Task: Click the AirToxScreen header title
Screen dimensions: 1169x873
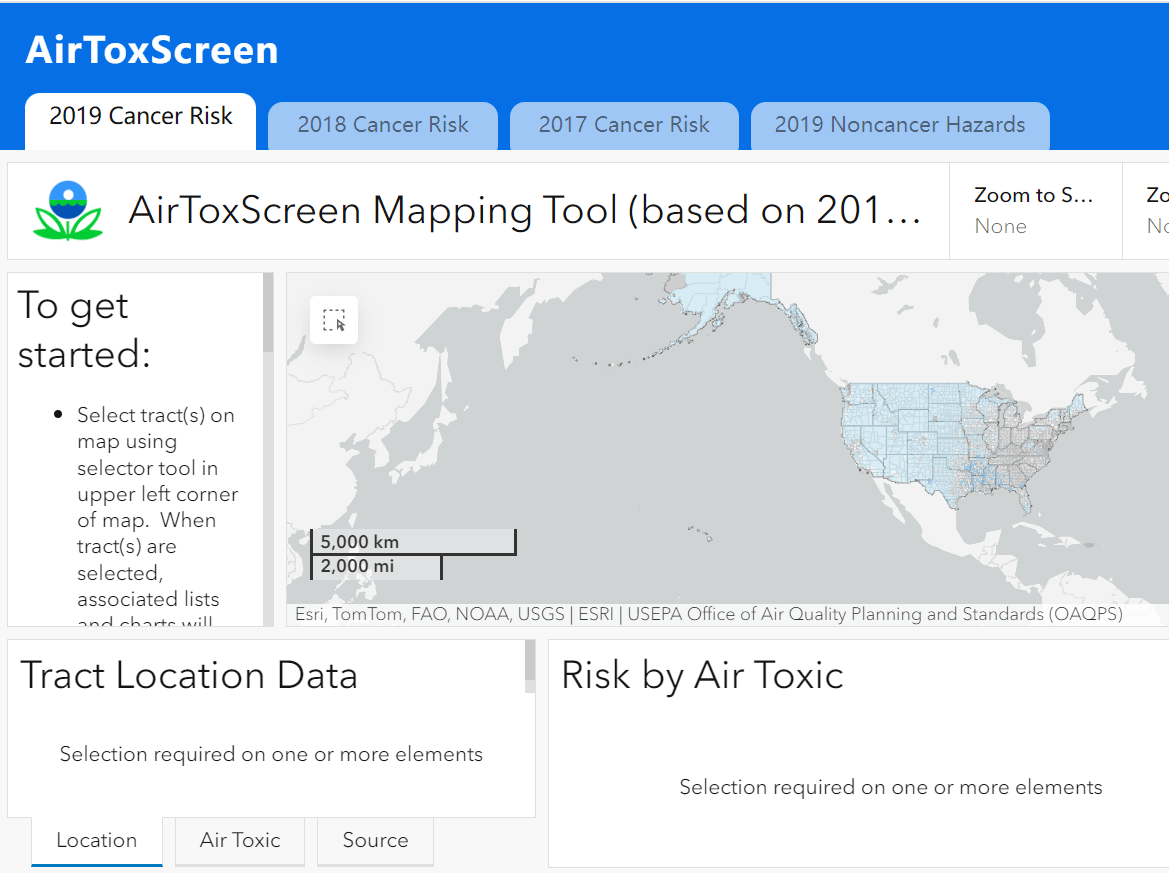Action: 152,50
